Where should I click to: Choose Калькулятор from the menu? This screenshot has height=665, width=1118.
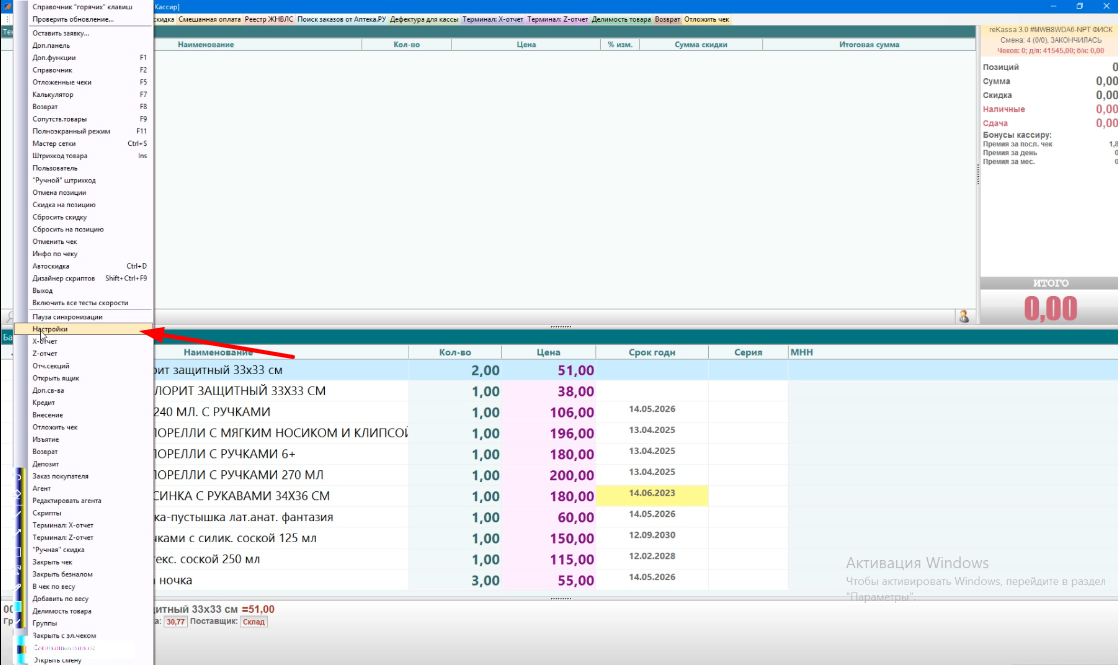[x=54, y=94]
